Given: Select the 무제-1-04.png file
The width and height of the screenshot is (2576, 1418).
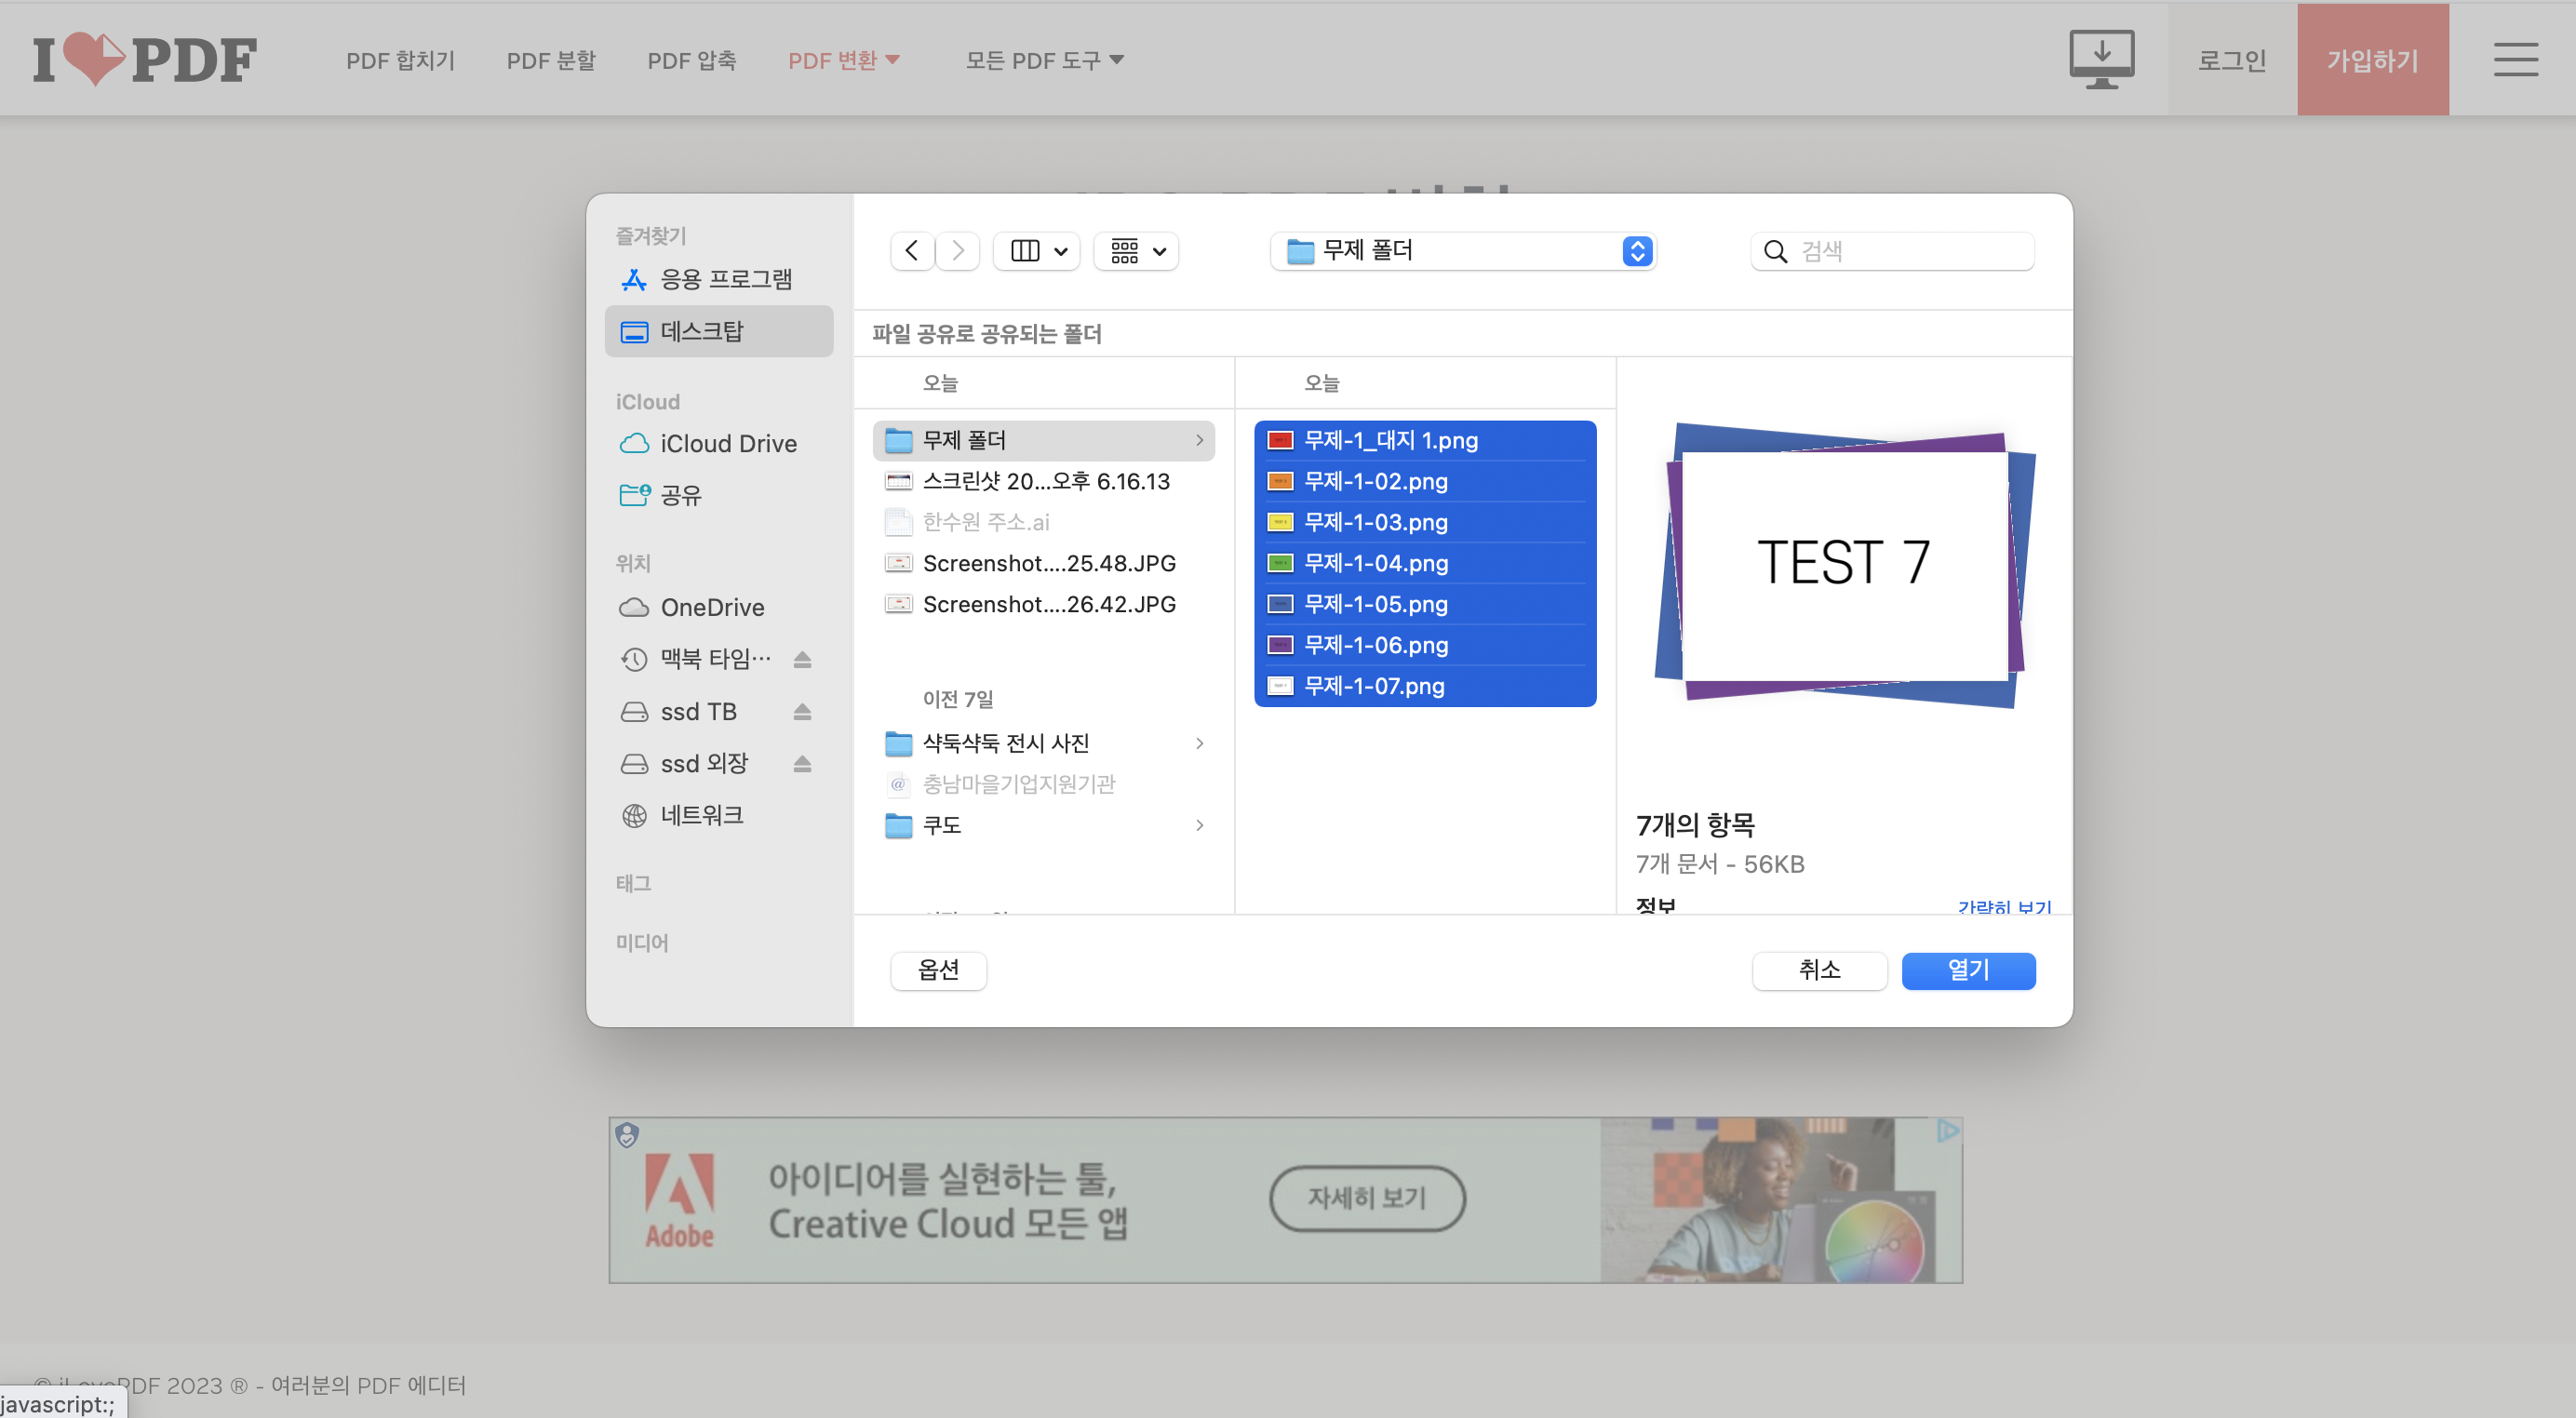Looking at the screenshot, I should [x=1375, y=563].
